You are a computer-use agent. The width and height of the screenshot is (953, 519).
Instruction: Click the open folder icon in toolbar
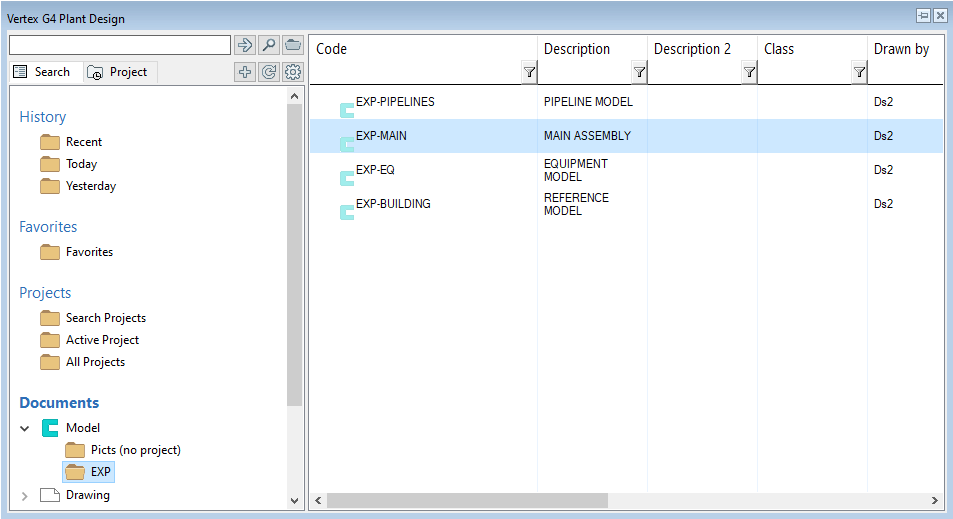click(x=293, y=45)
